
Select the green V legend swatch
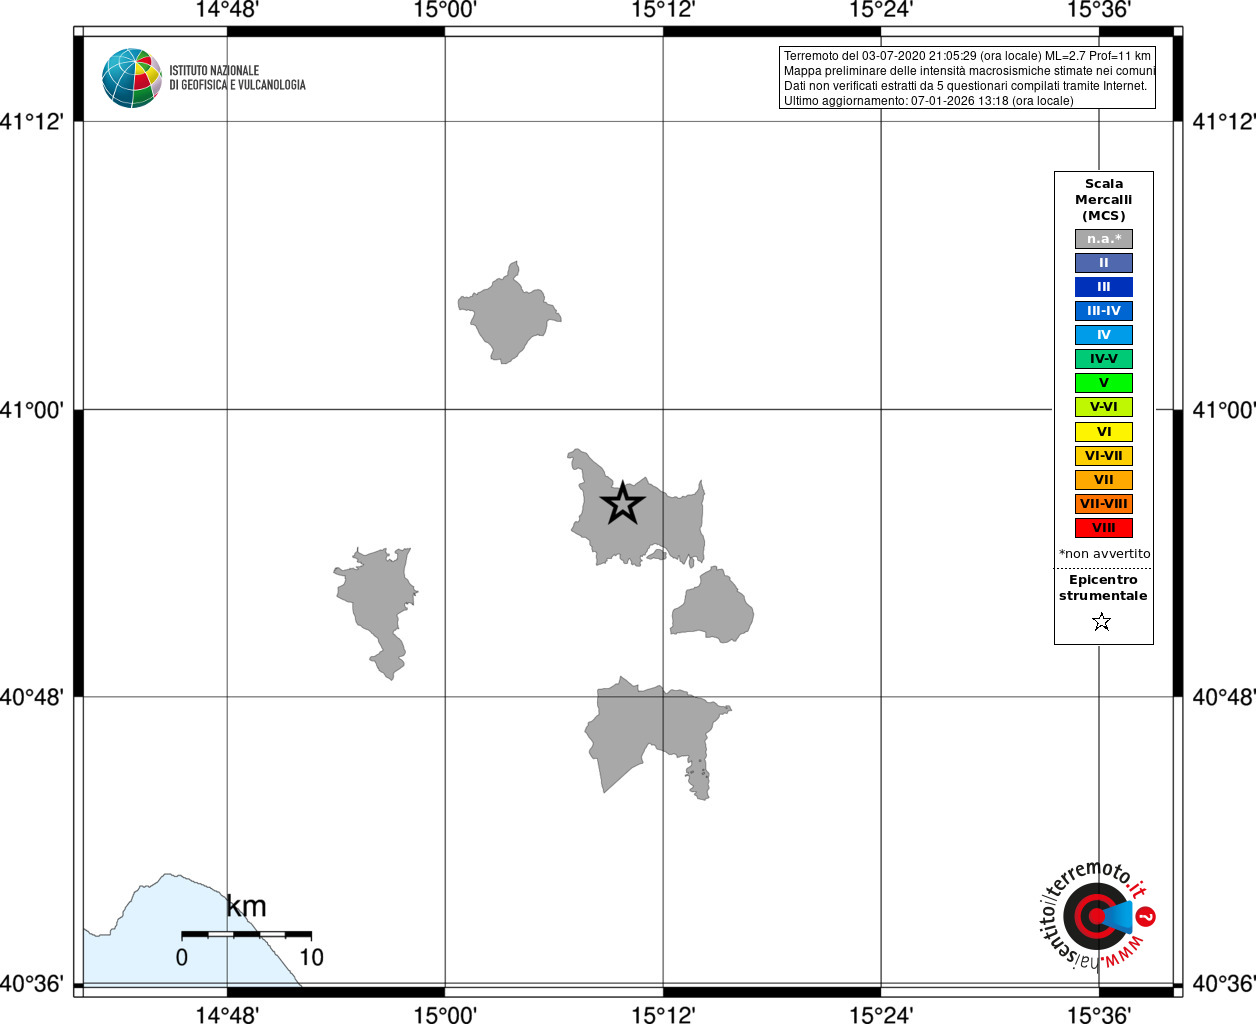point(1104,383)
